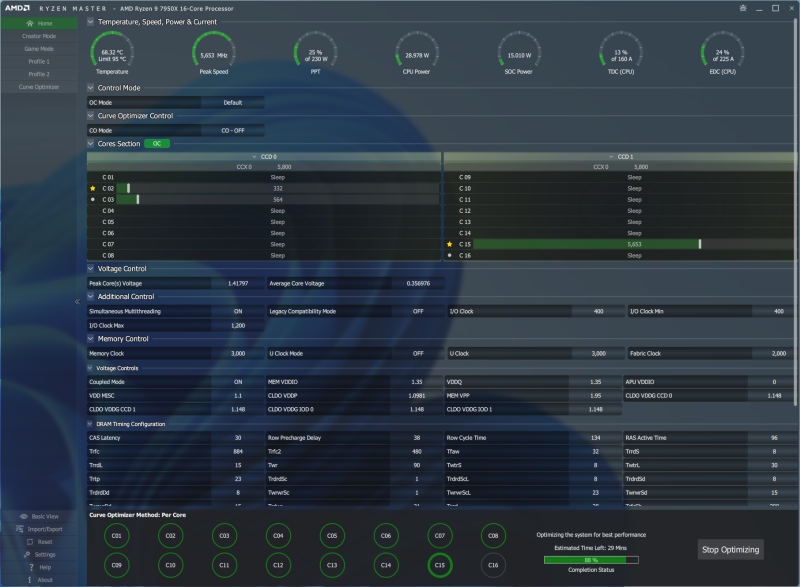Select active core C15 circle
The image size is (800, 587).
click(x=440, y=565)
